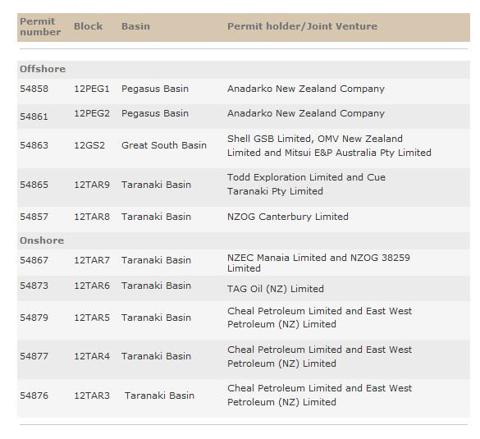Select Great South Basin cell

pos(164,145)
